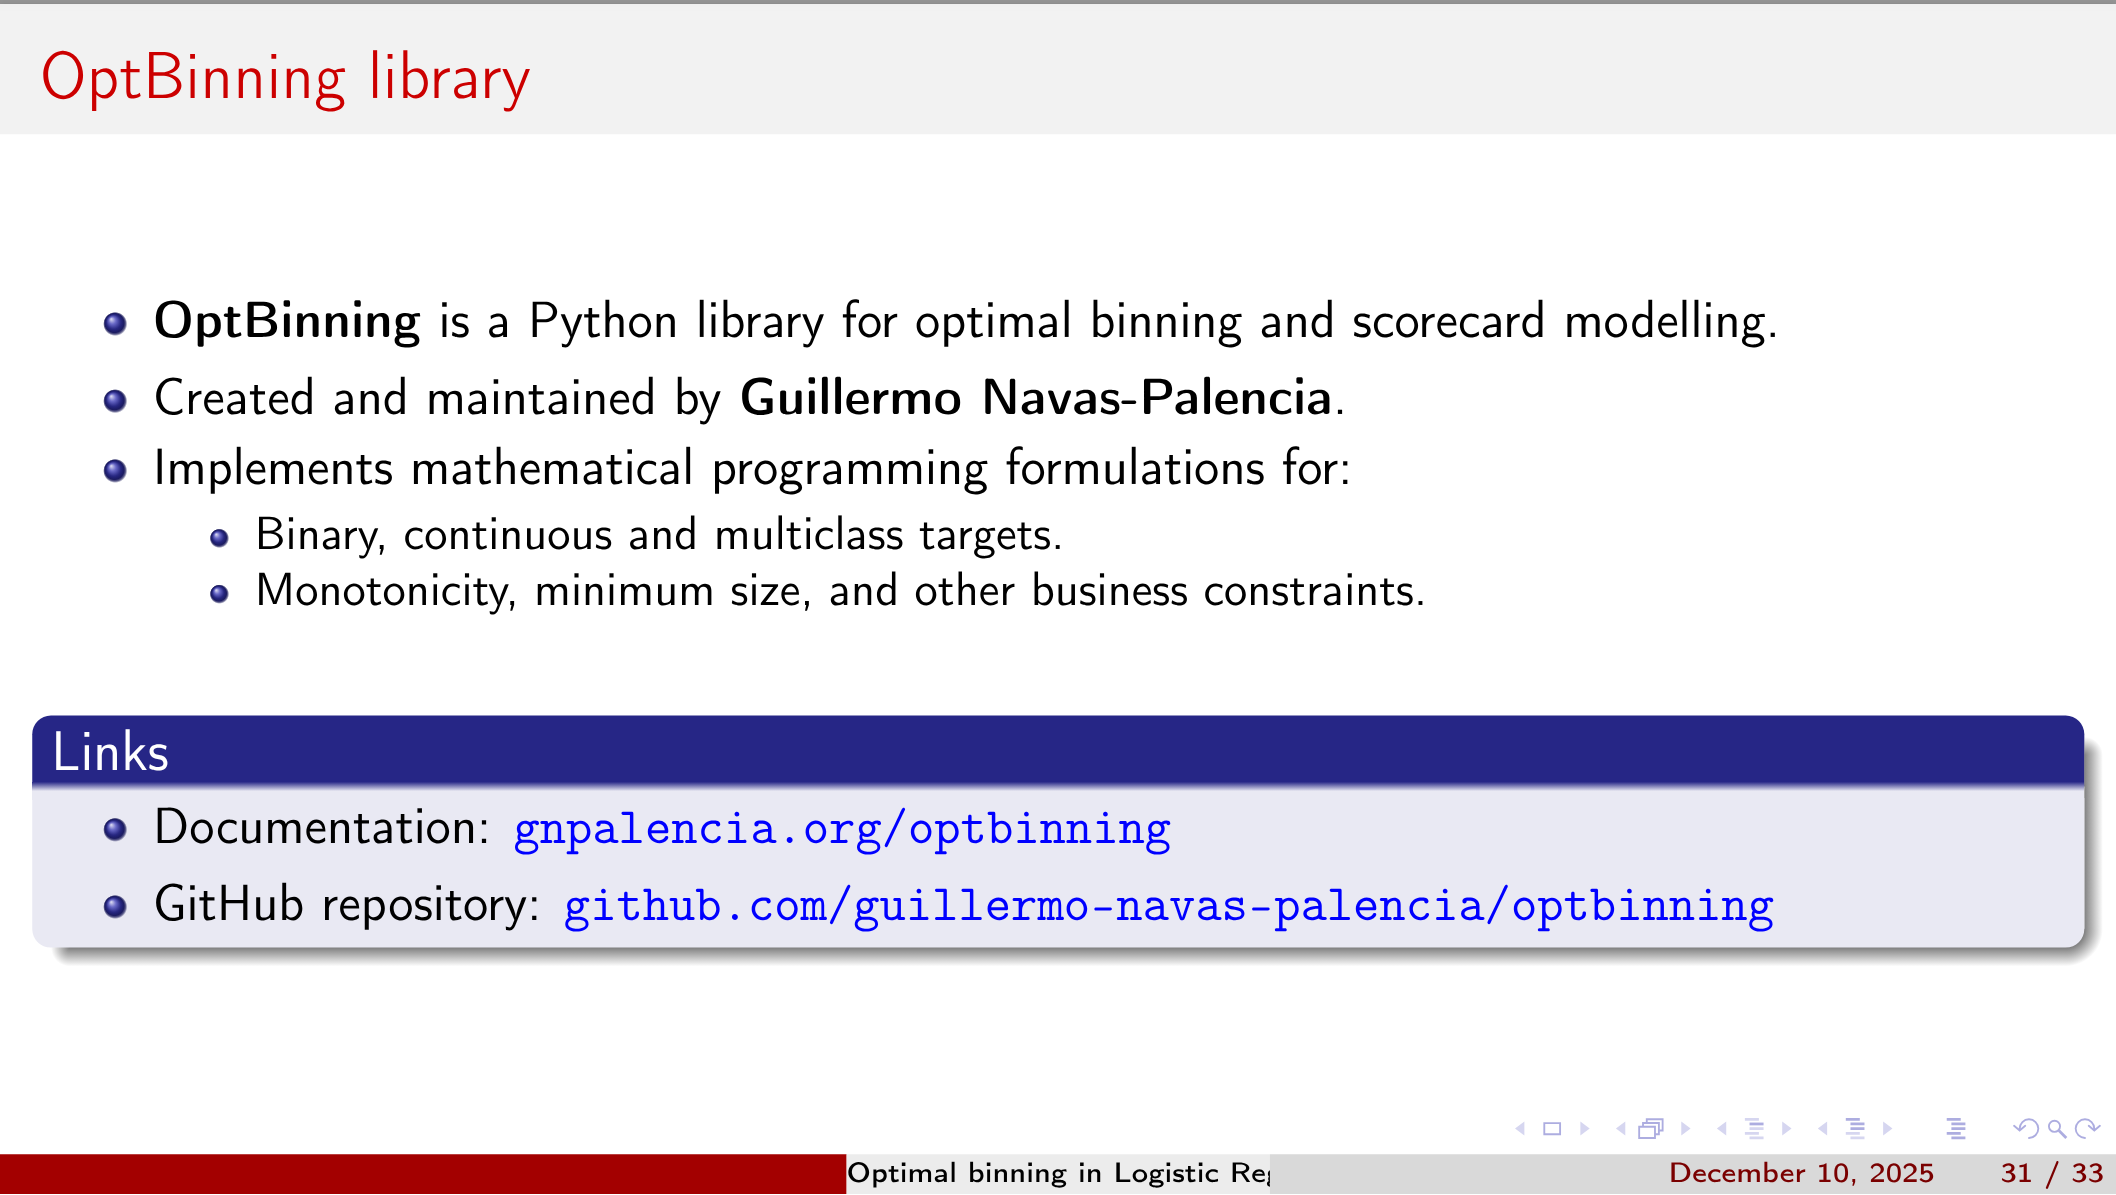Open search using the magnifier icon

[2057, 1129]
